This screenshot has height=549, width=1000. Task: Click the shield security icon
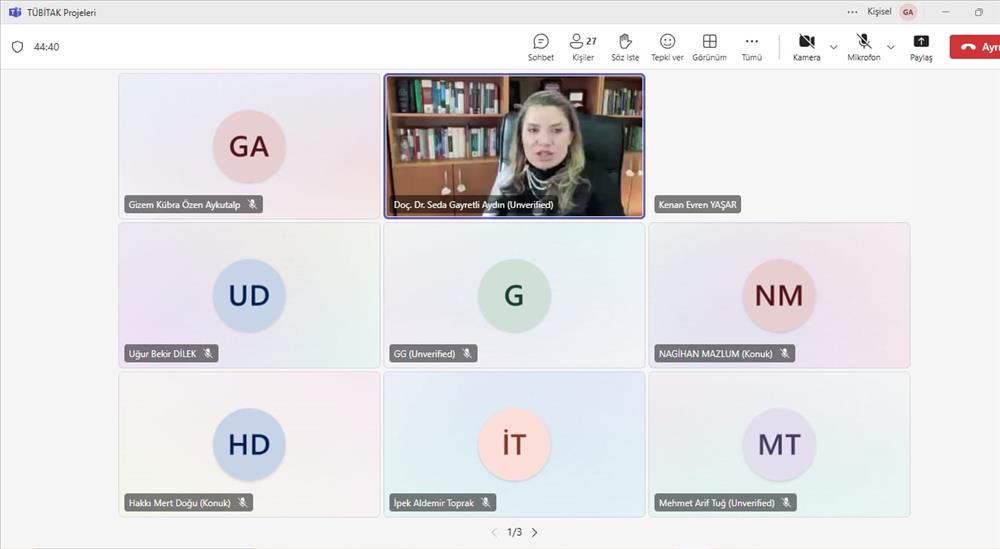(x=17, y=47)
